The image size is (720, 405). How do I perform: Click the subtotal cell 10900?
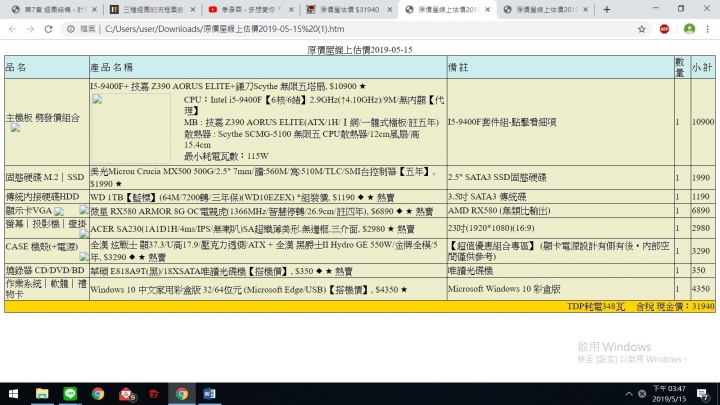703,122
